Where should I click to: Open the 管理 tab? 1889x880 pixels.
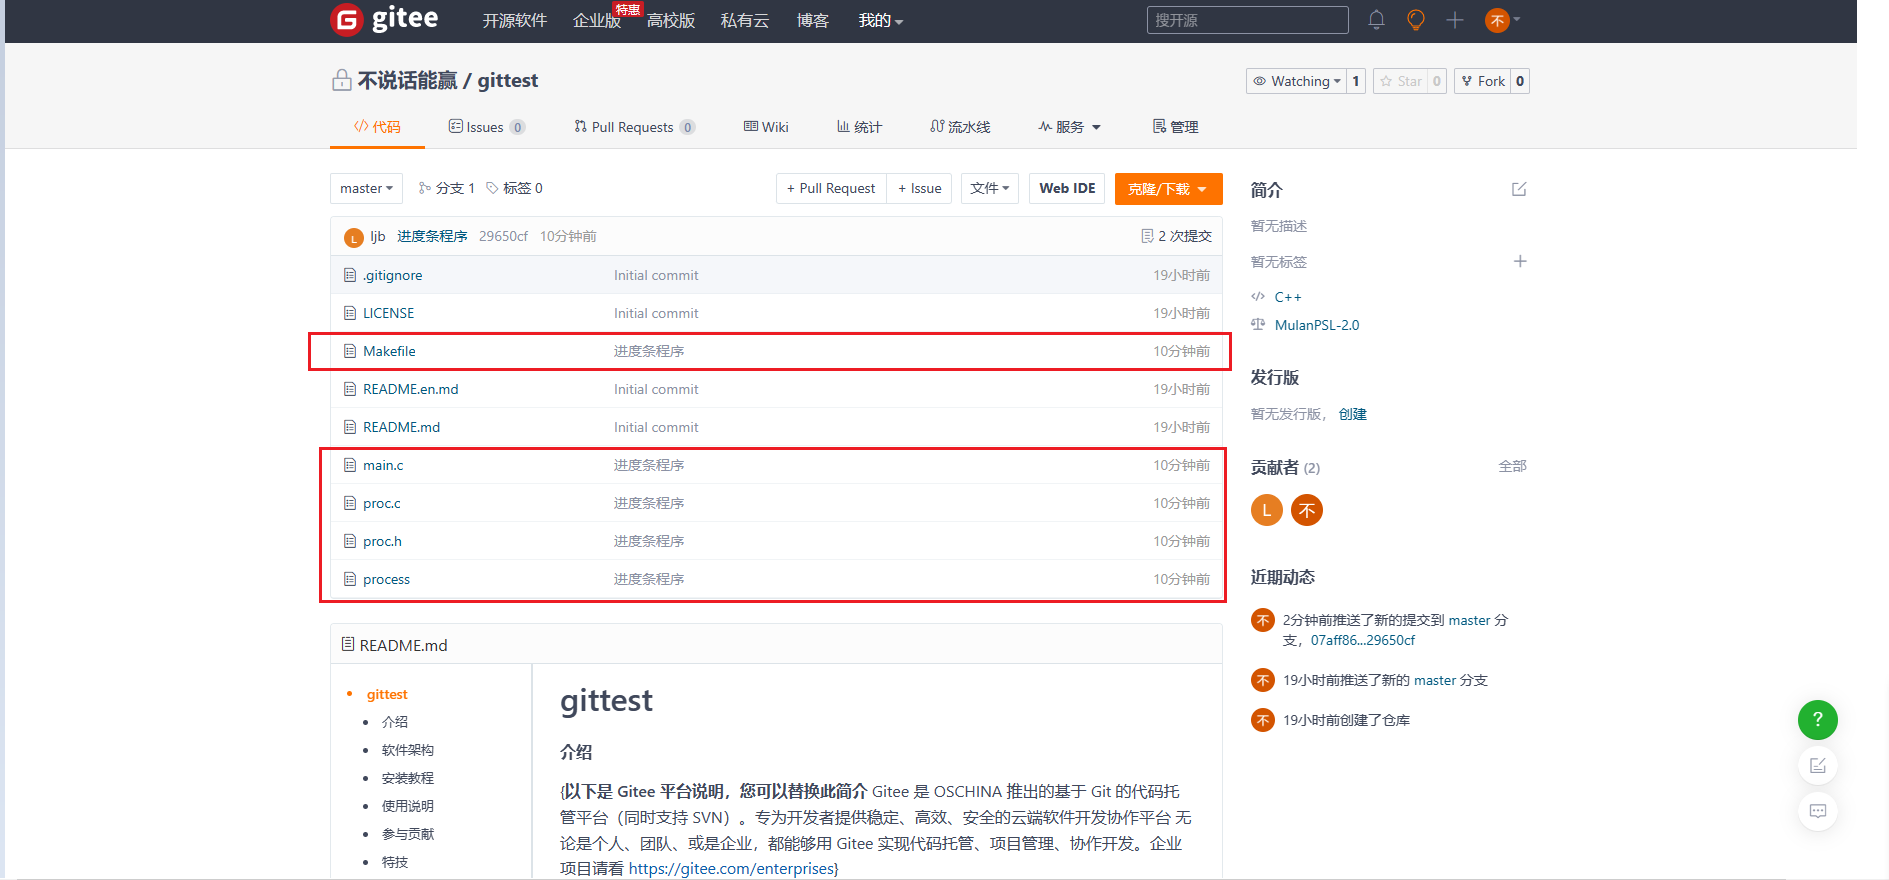(x=1175, y=127)
